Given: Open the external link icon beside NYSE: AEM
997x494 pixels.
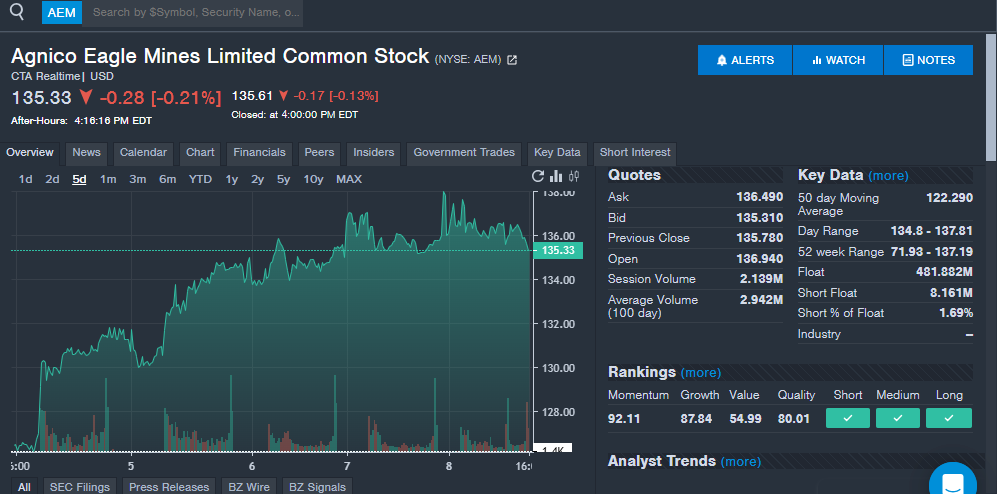Looking at the screenshot, I should (x=512, y=60).
